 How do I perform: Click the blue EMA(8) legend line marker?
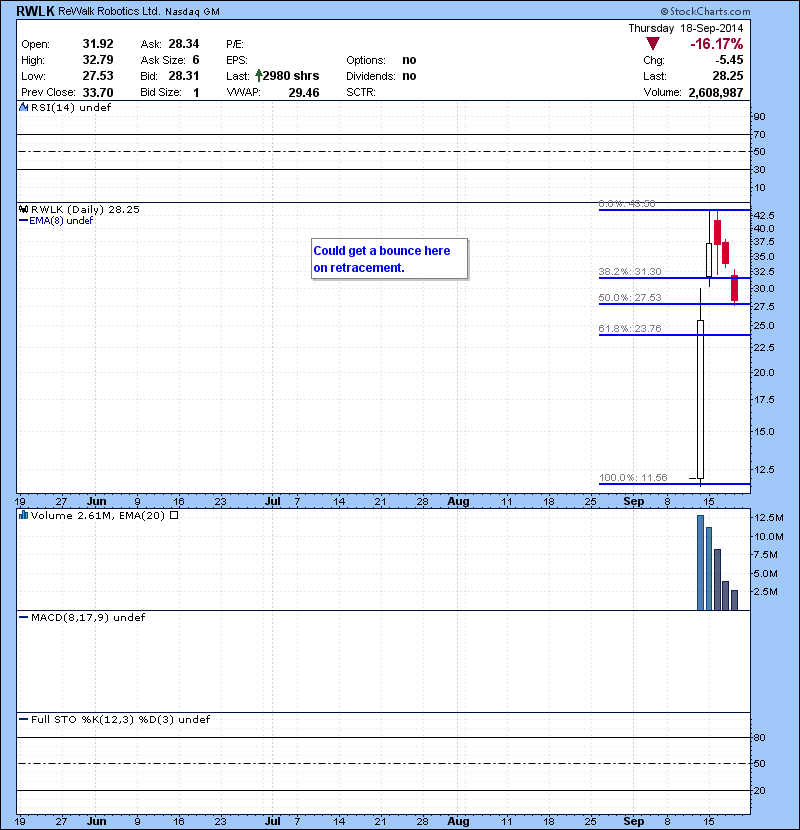pos(25,221)
